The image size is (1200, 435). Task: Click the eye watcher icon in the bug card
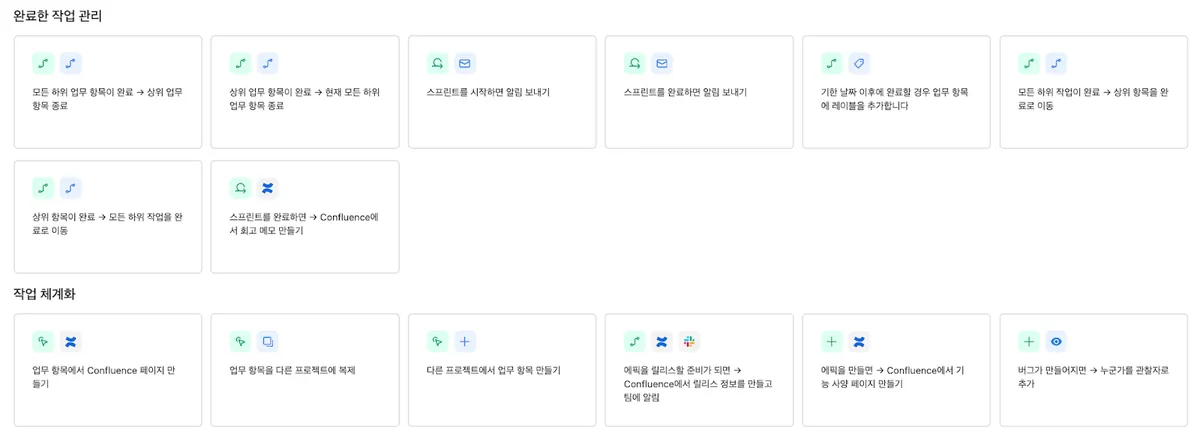1056,341
